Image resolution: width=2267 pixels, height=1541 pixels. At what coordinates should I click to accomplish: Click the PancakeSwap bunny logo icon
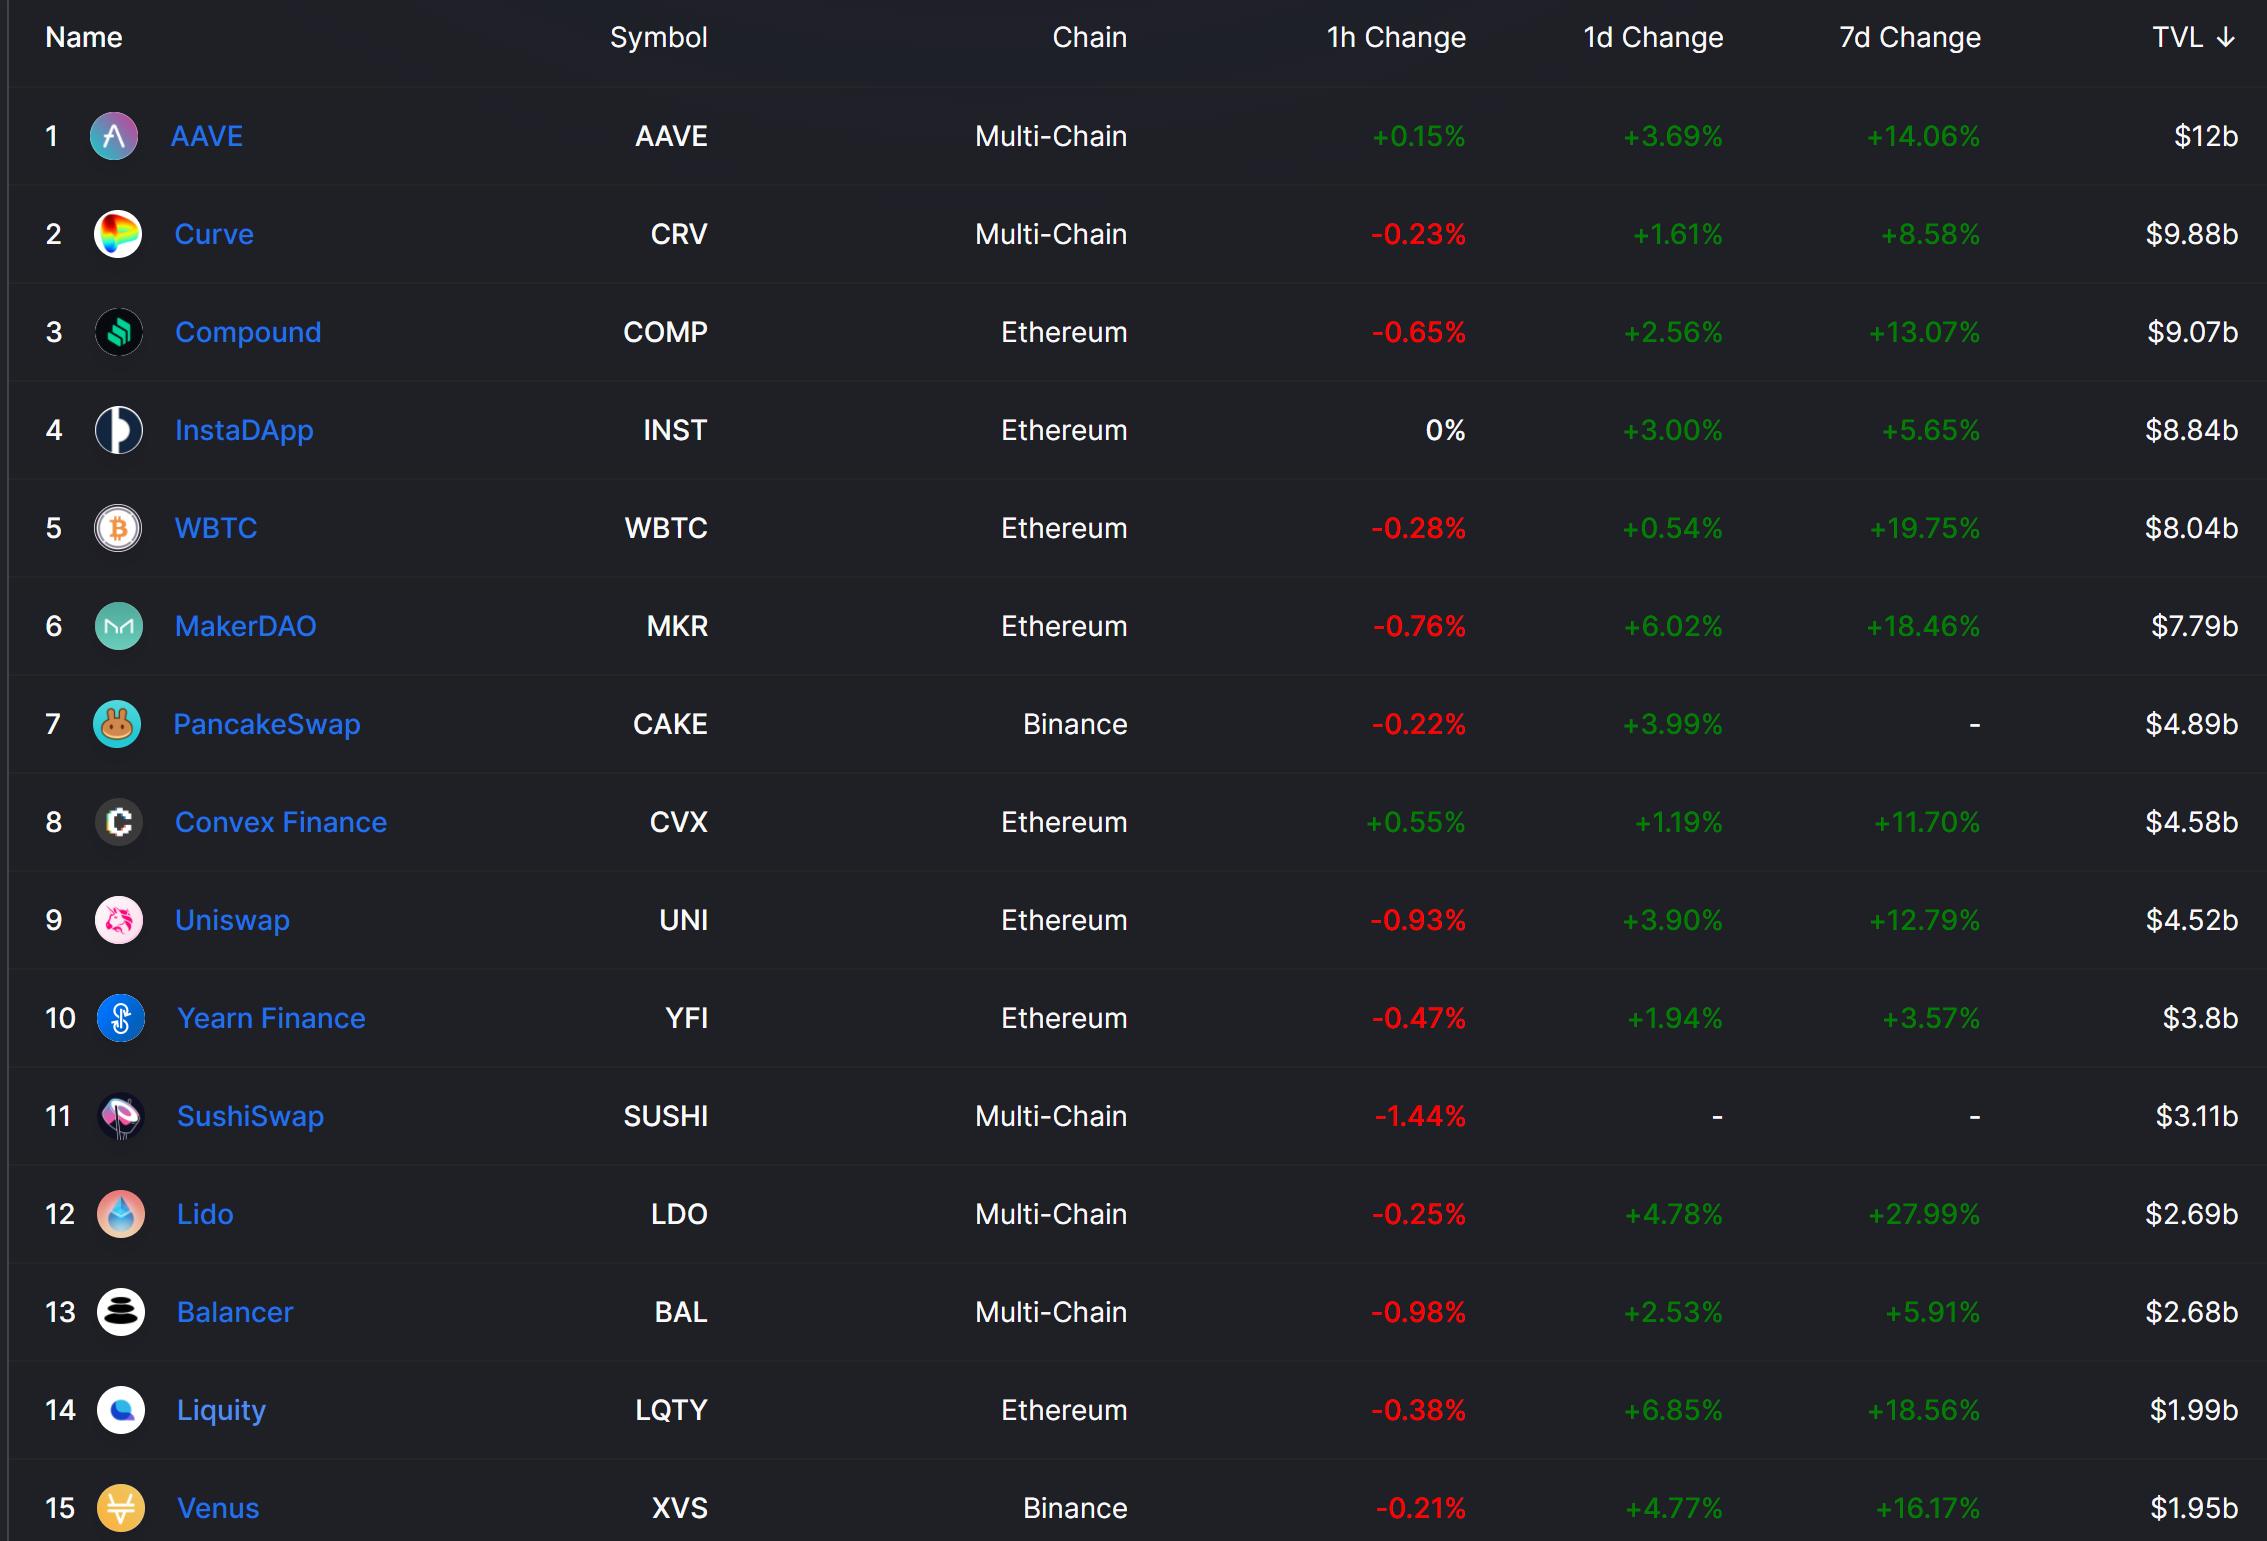tap(117, 724)
